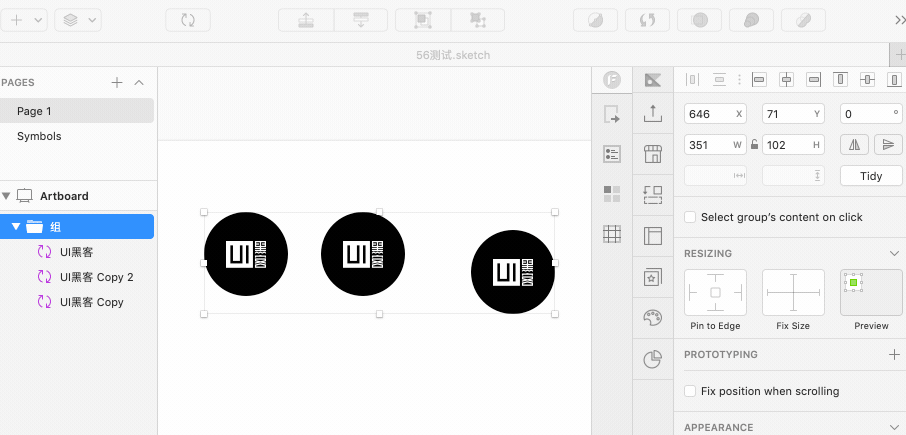This screenshot has width=906, height=435.
Task: Click the bulleted list card icon in plugin sidebar
Action: pos(612,154)
